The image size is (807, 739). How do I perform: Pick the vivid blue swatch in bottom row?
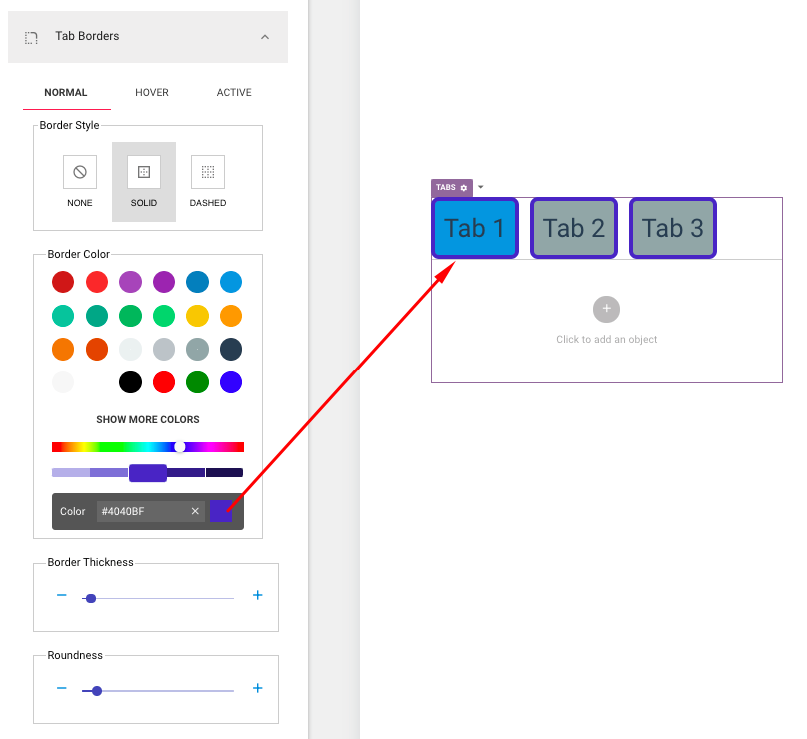231,382
